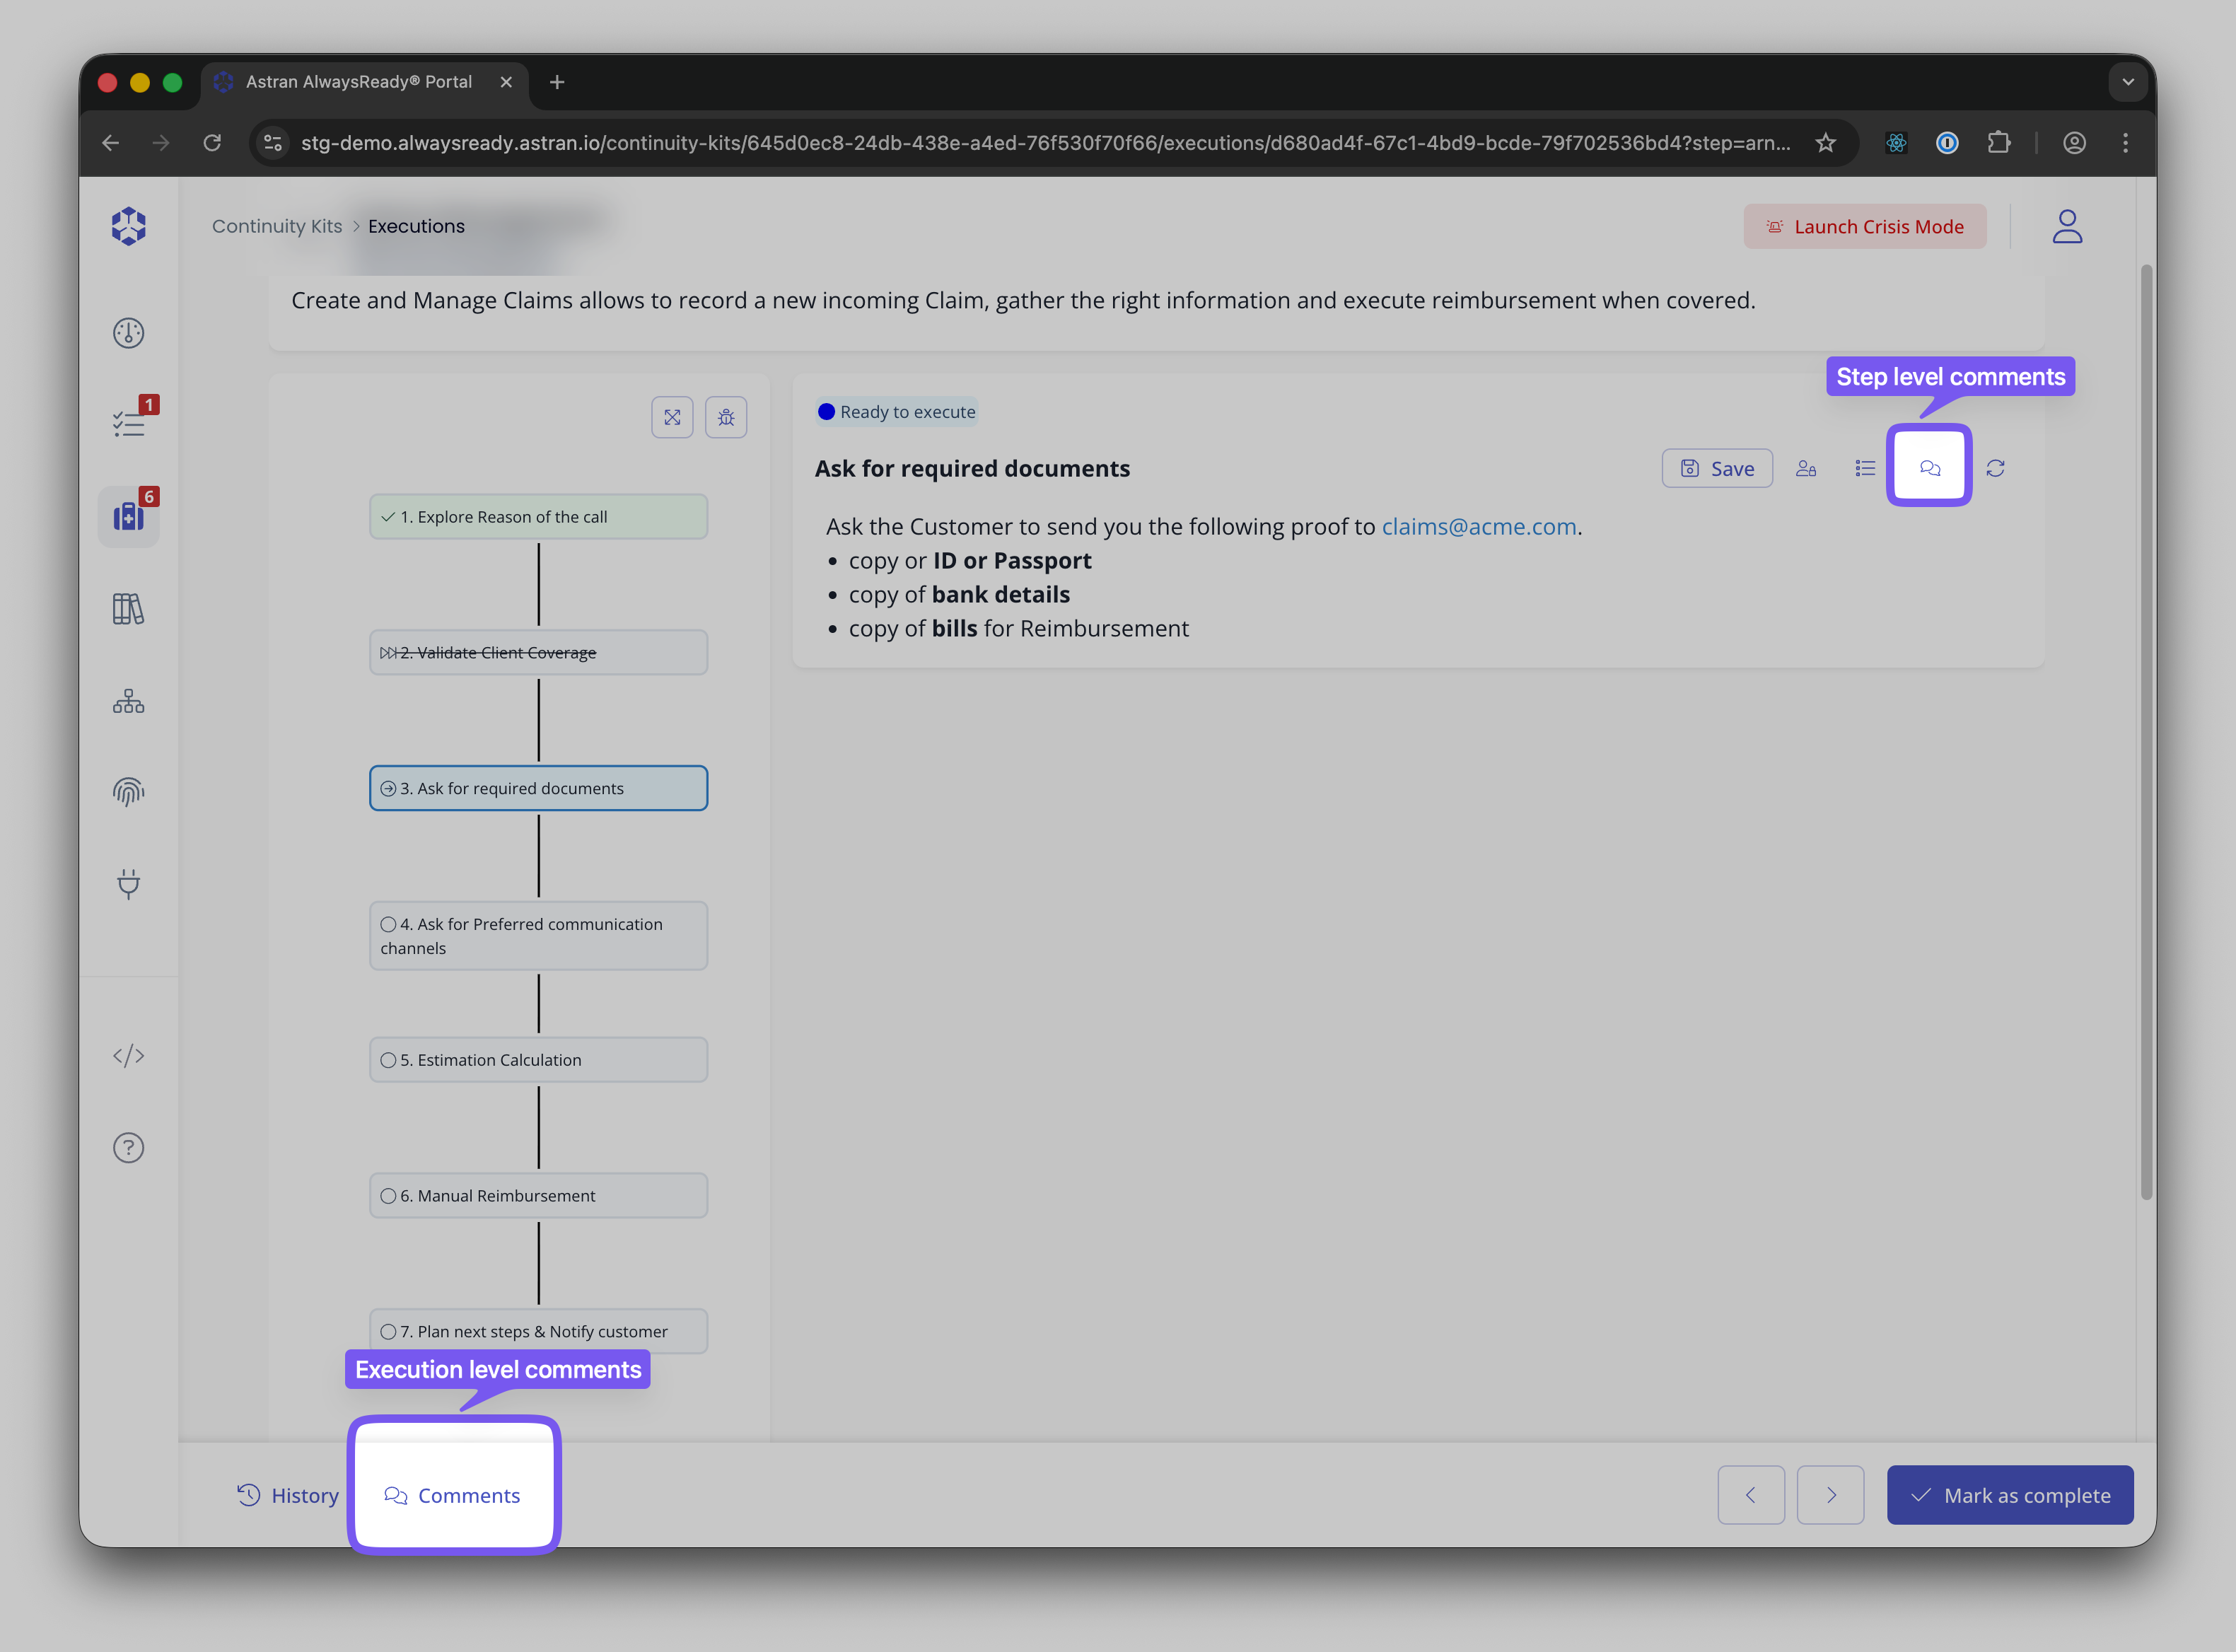Open the next step with the right chevron
The image size is (2236, 1652).
(1831, 1494)
